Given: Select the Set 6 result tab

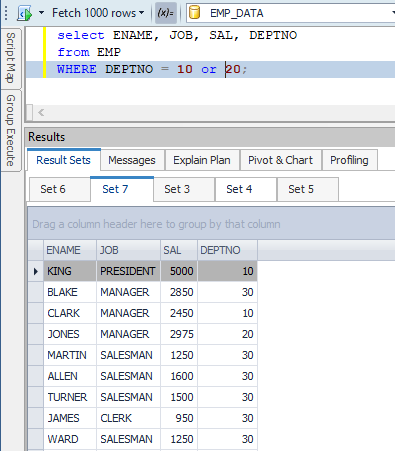Looking at the screenshot, I should 60,189.
